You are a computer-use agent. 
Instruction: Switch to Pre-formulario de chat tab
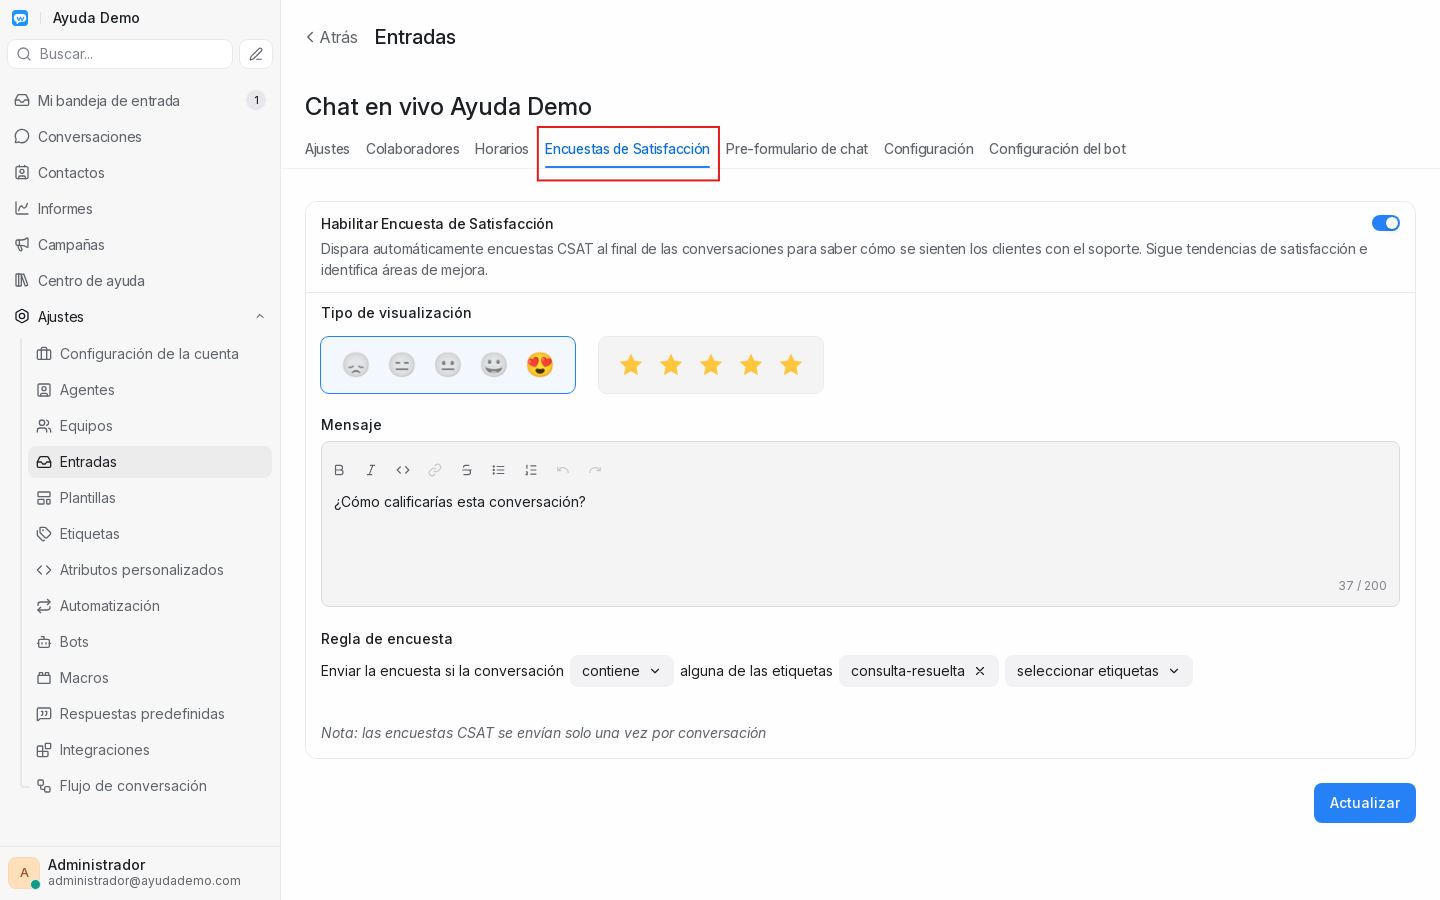[x=797, y=149]
